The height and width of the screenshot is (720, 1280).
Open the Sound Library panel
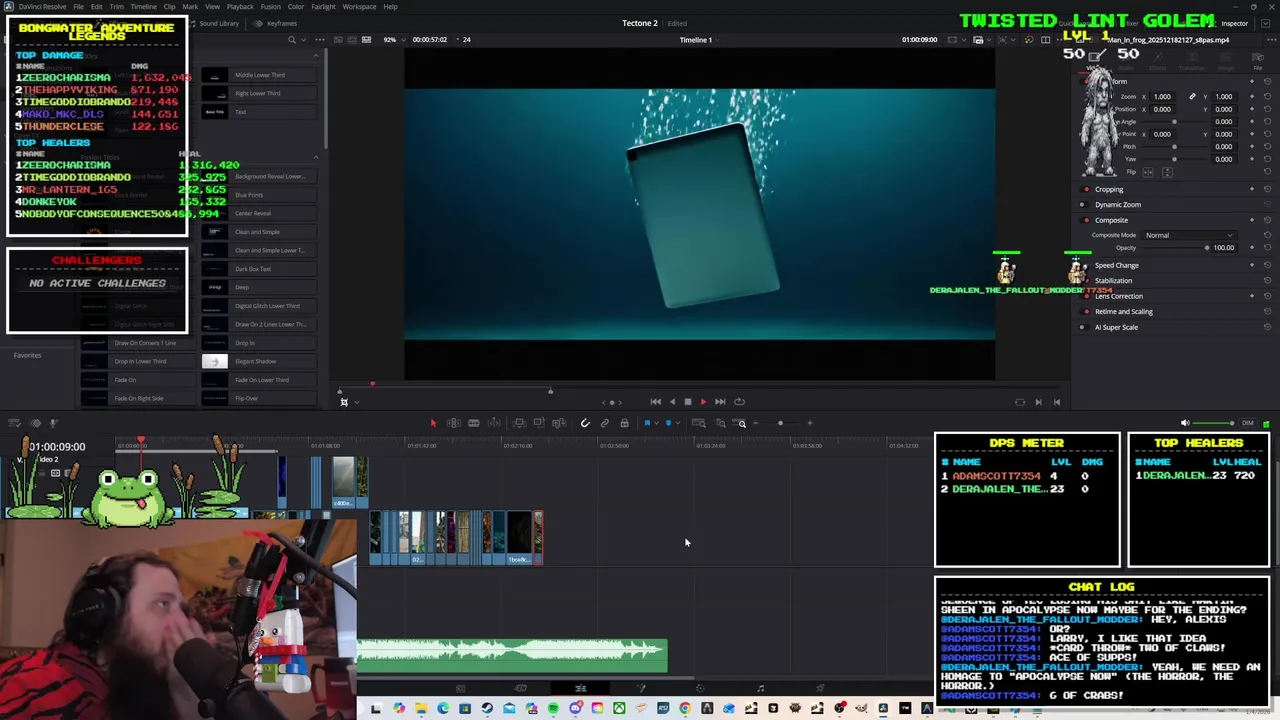point(214,23)
